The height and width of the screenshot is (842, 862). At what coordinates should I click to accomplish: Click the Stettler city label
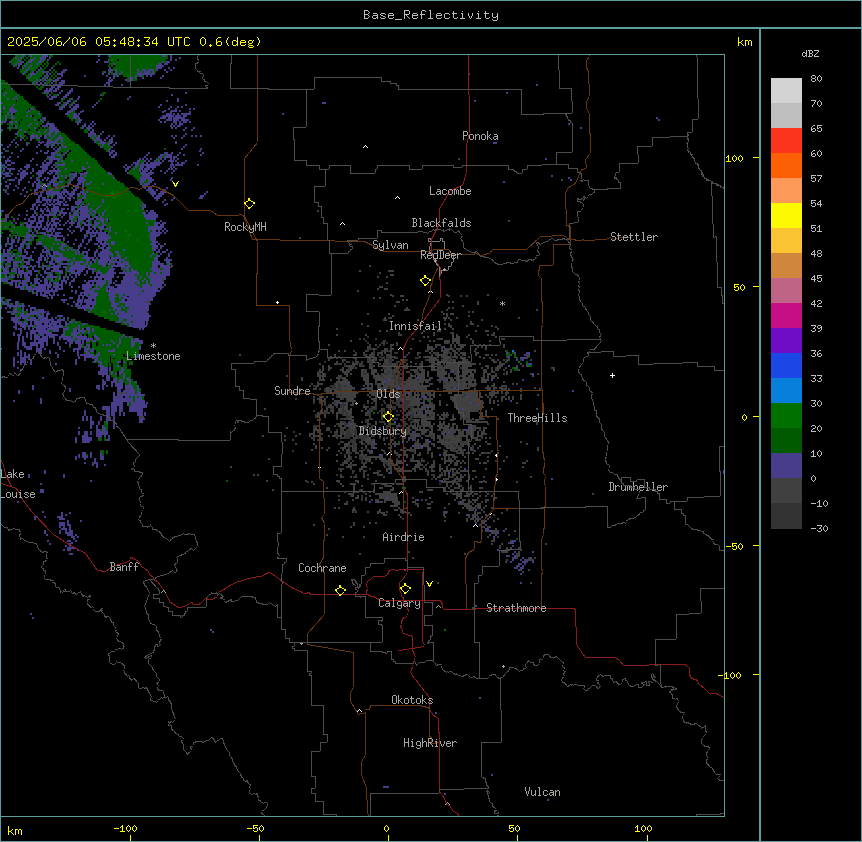pos(634,237)
